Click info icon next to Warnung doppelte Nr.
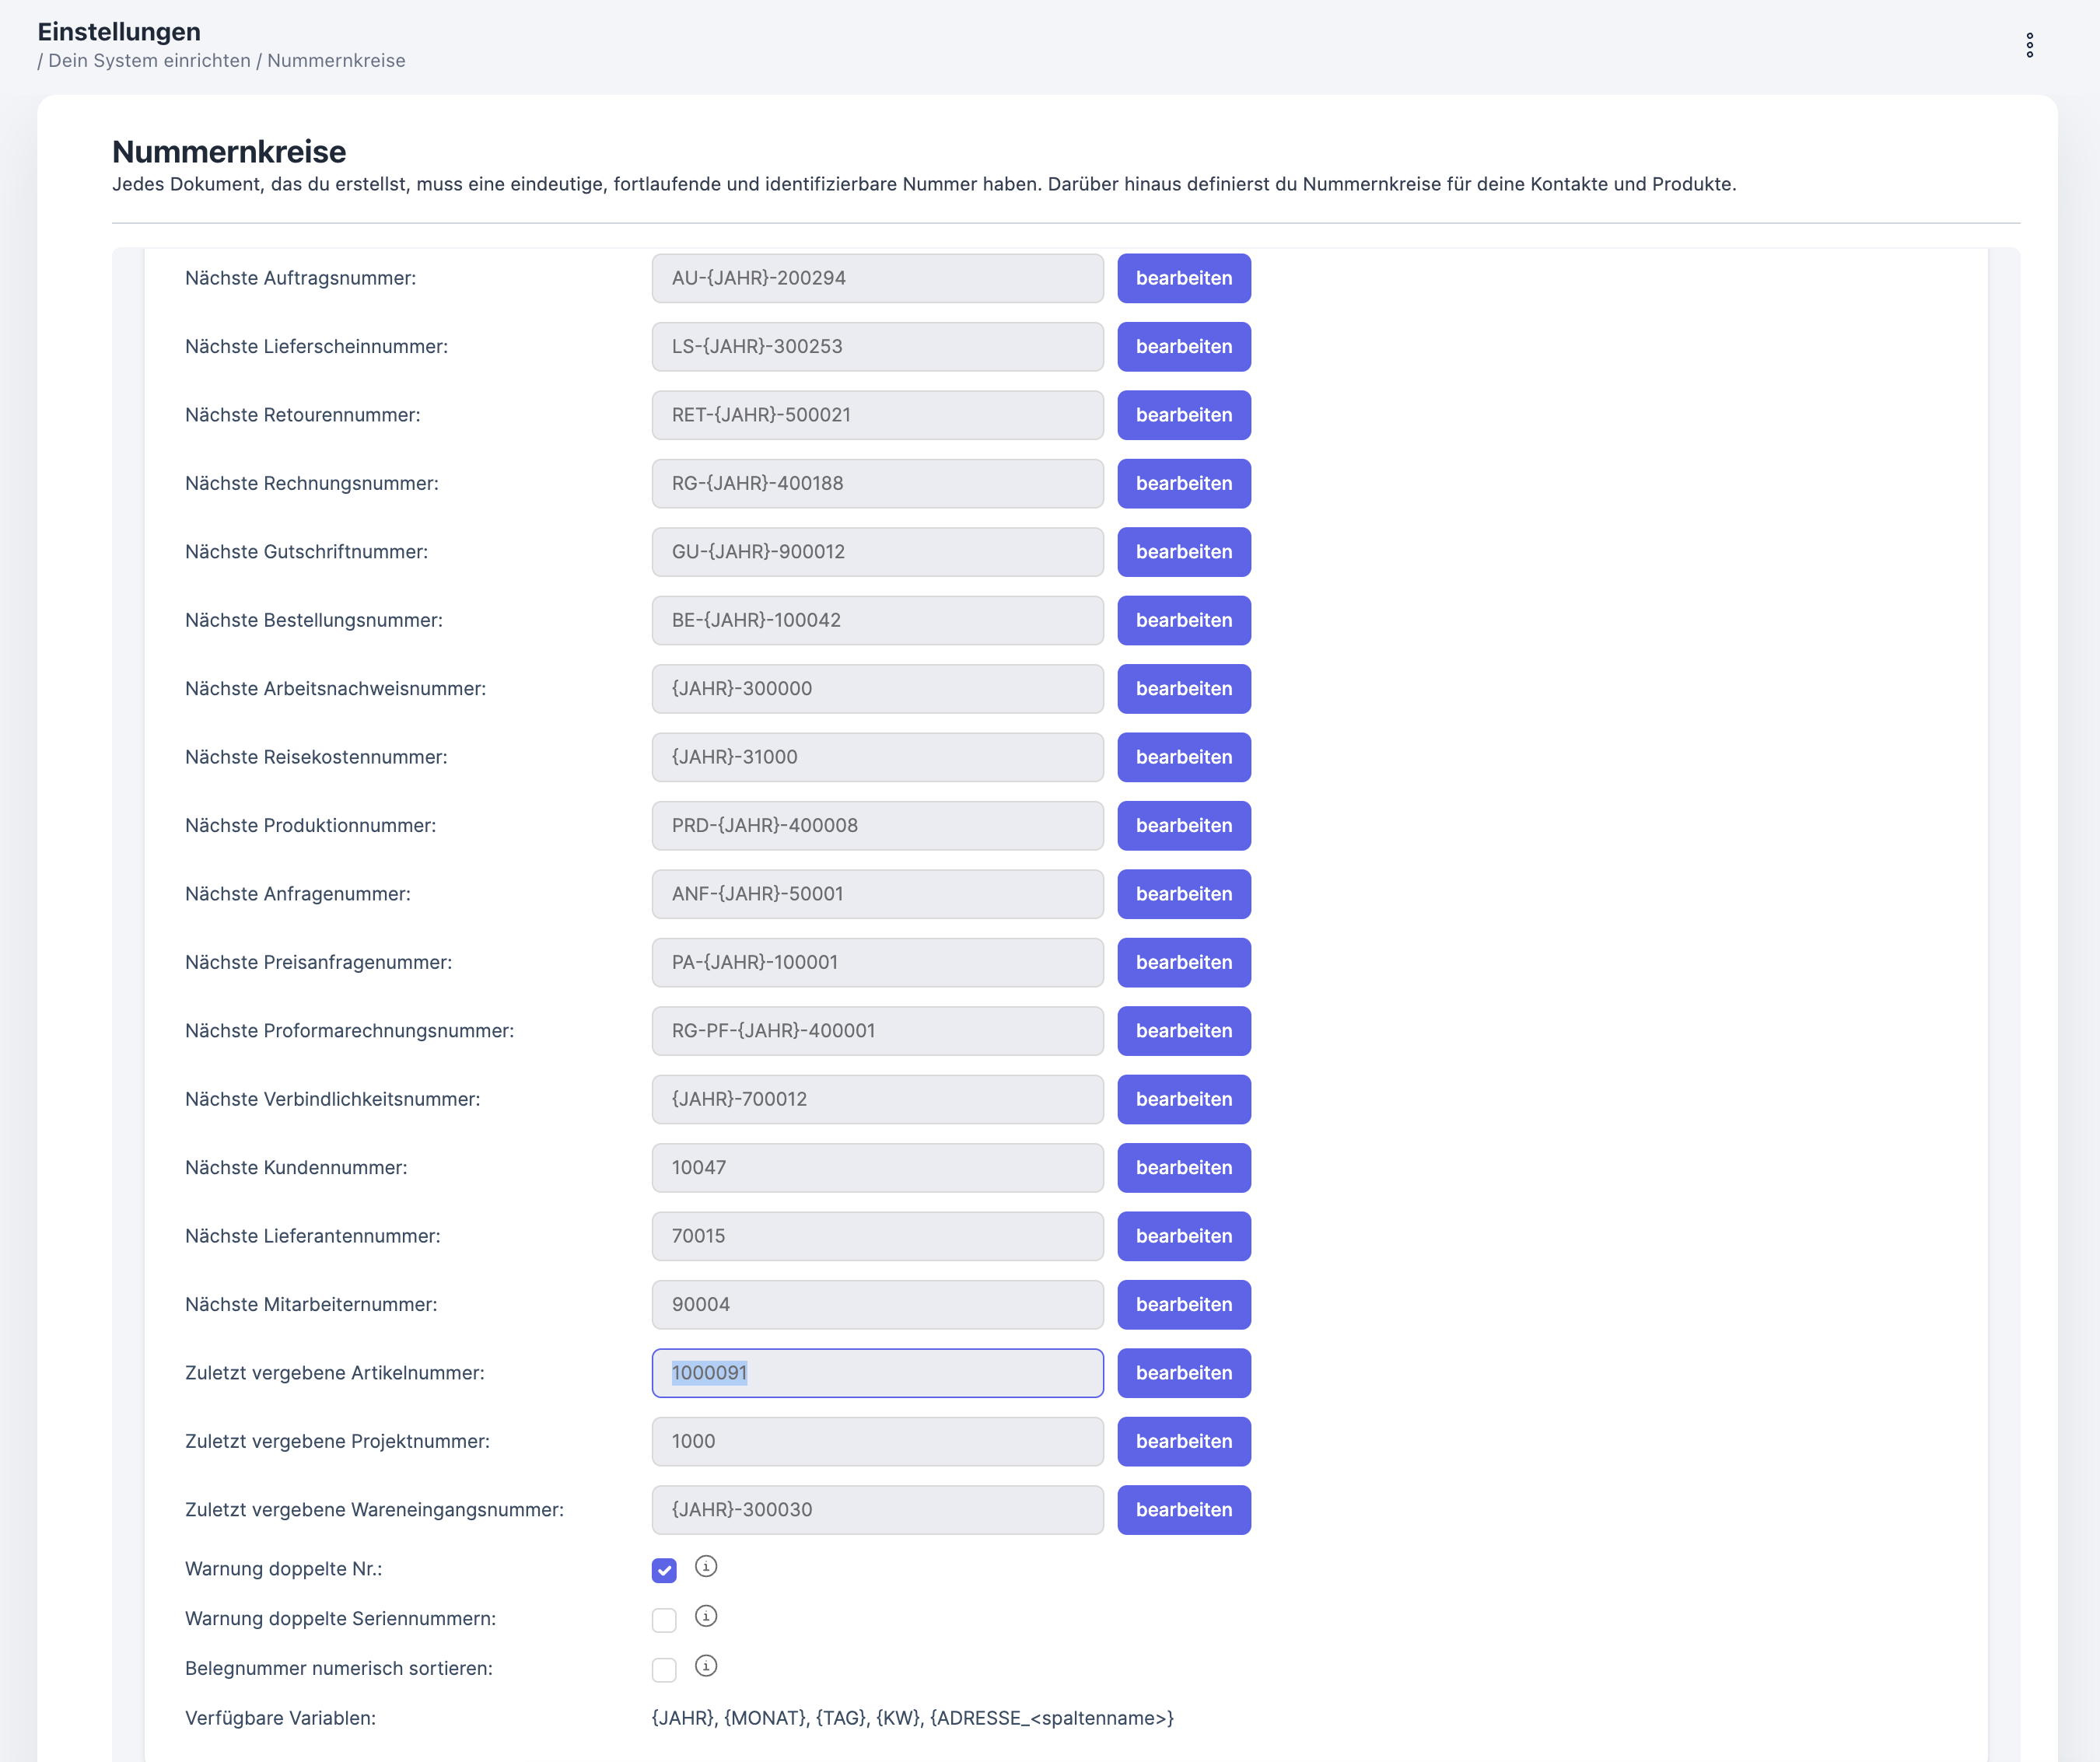The width and height of the screenshot is (2100, 1762). 706,1566
